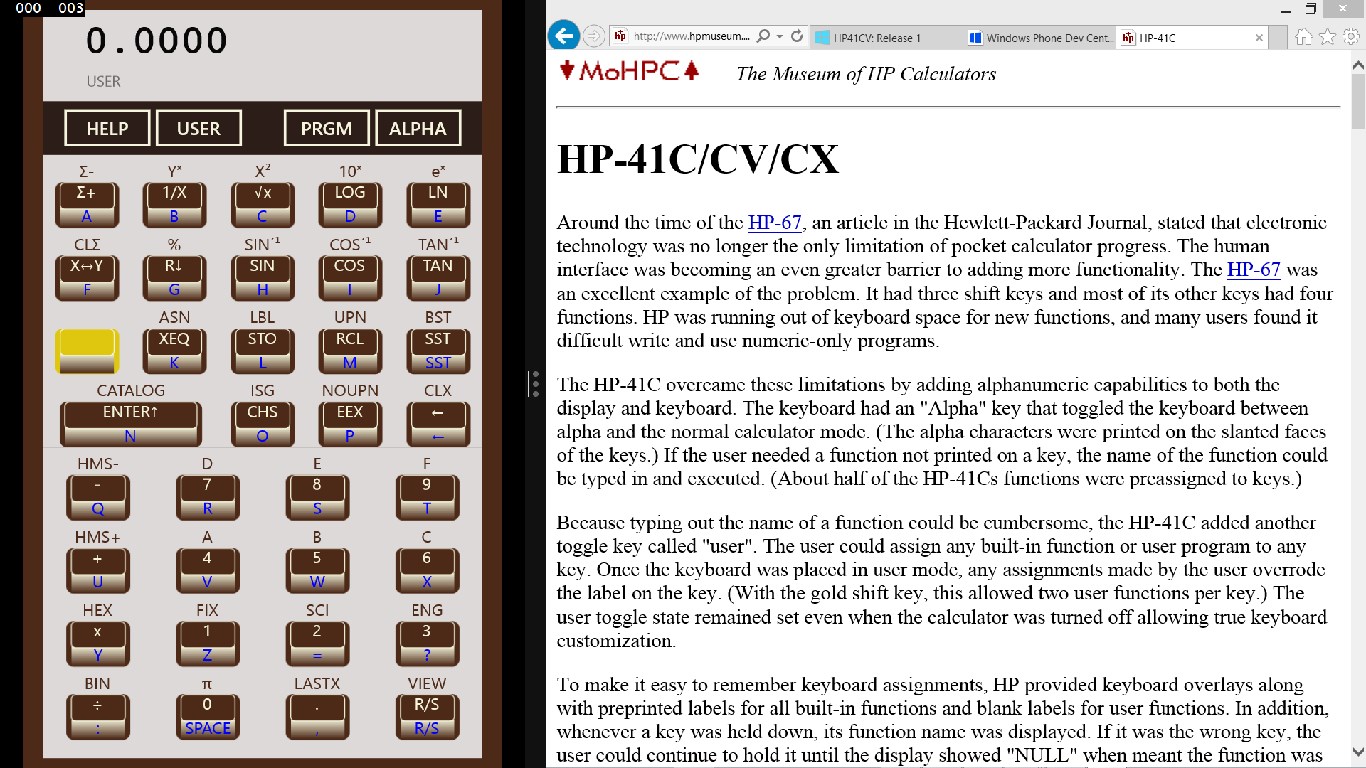Tap the decimal point key
Viewport: 1366px width, 768px height.
[317, 716]
